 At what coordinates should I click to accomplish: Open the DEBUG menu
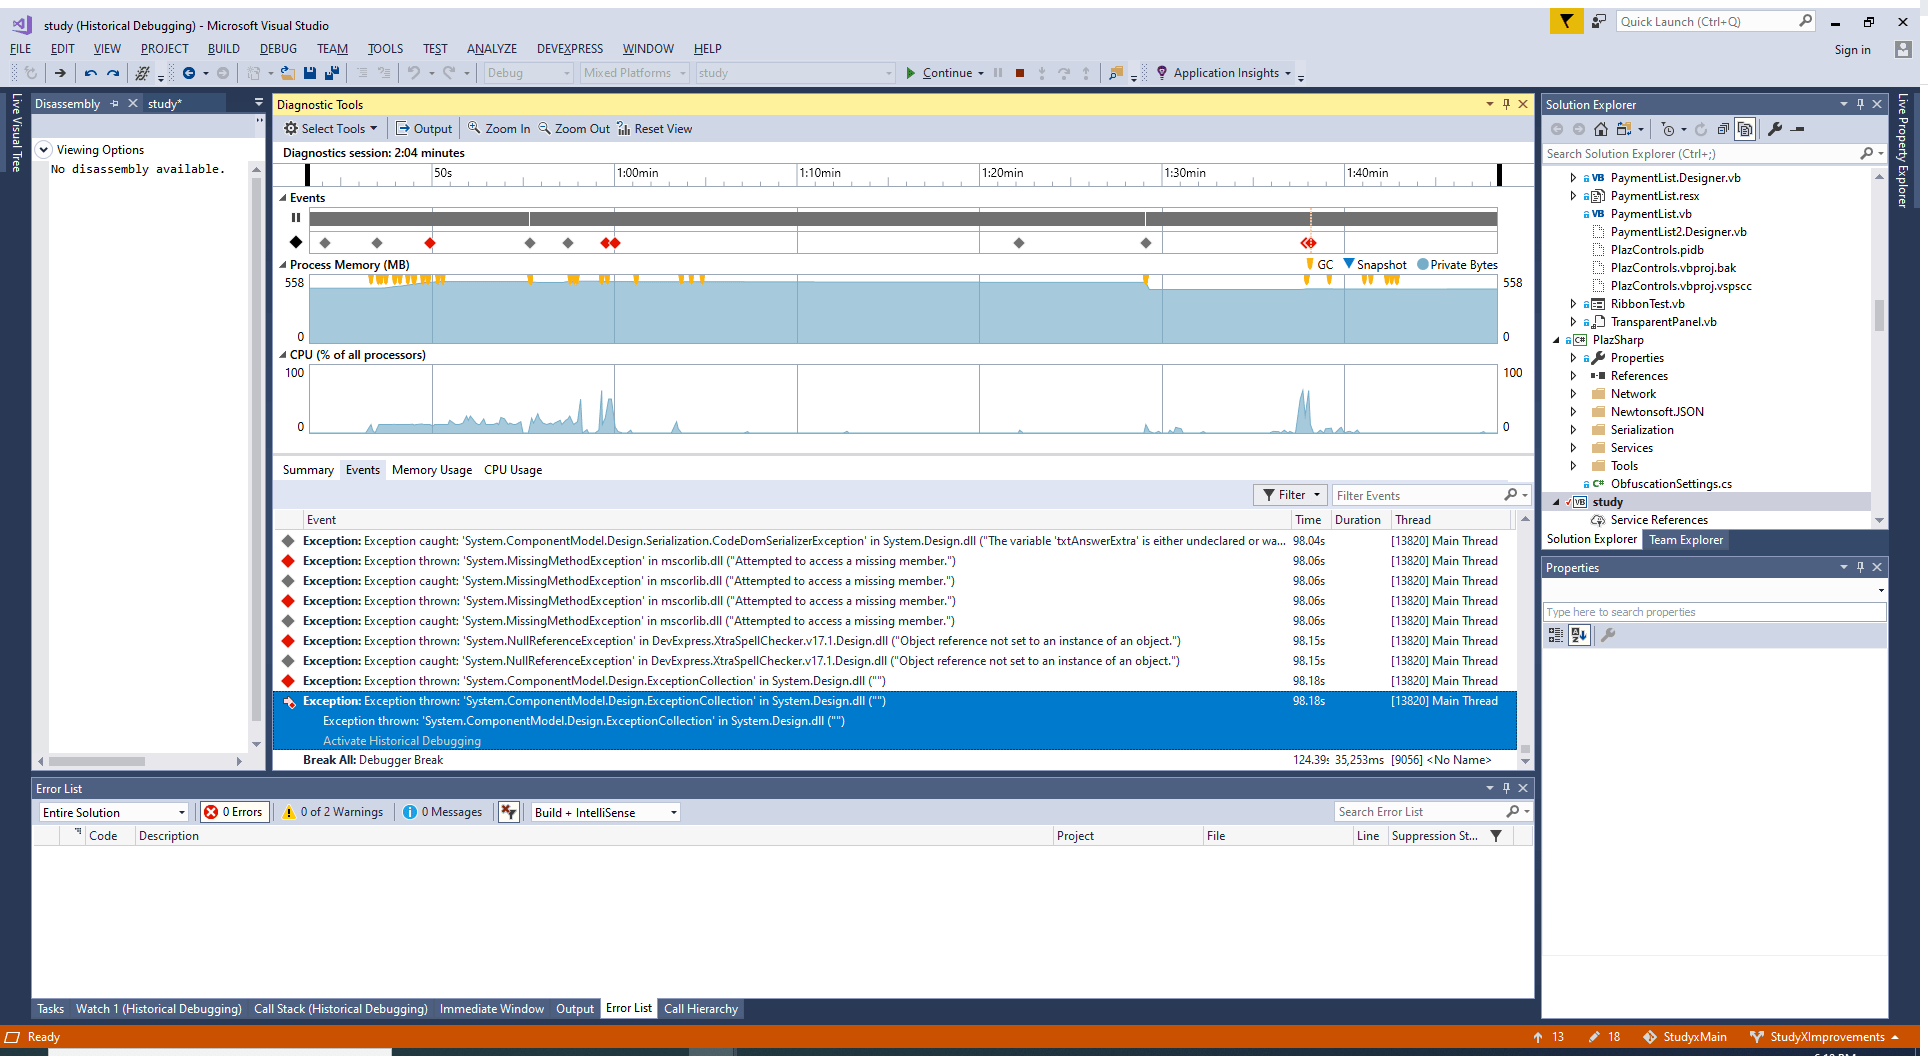tap(278, 48)
